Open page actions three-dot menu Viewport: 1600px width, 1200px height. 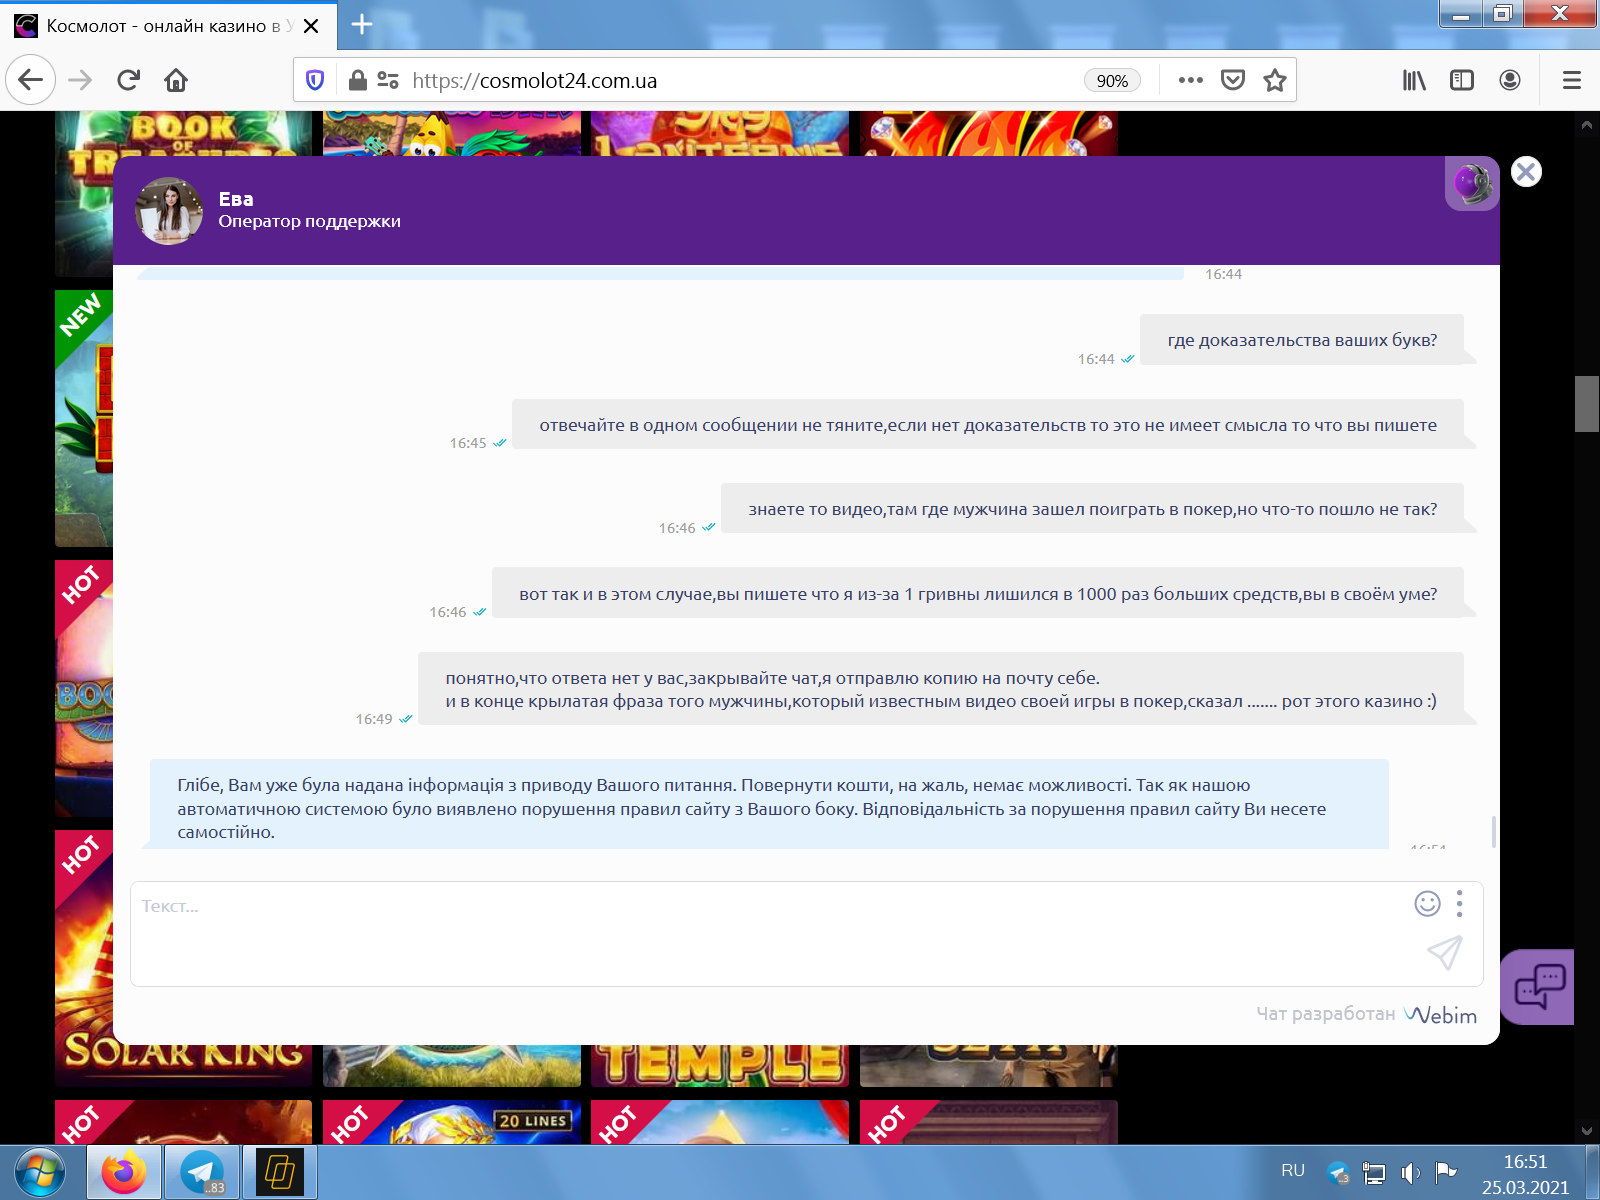tap(1190, 80)
